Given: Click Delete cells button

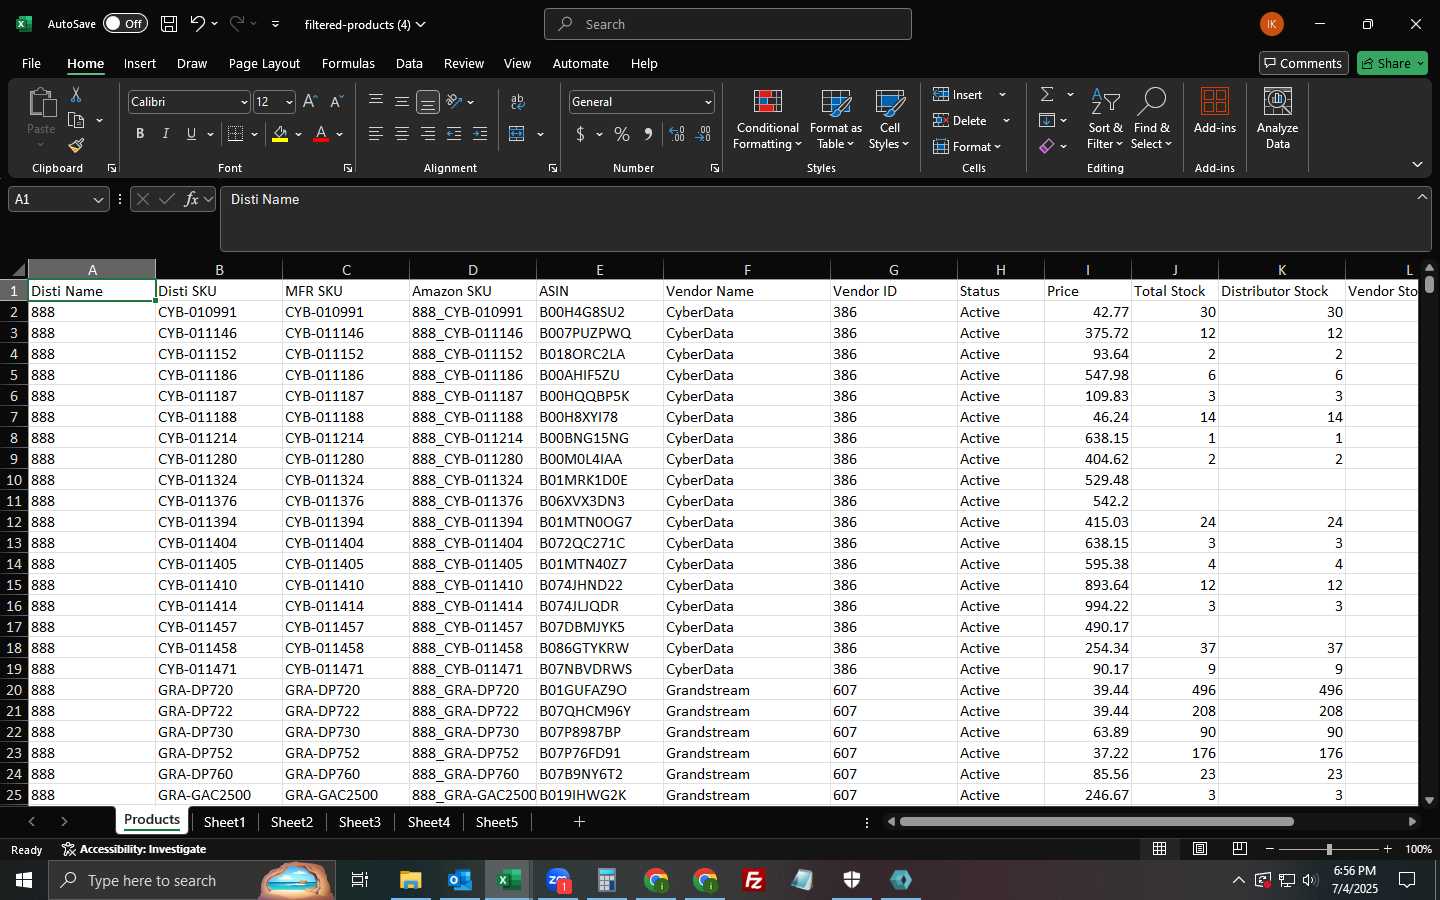Looking at the screenshot, I should 960,120.
